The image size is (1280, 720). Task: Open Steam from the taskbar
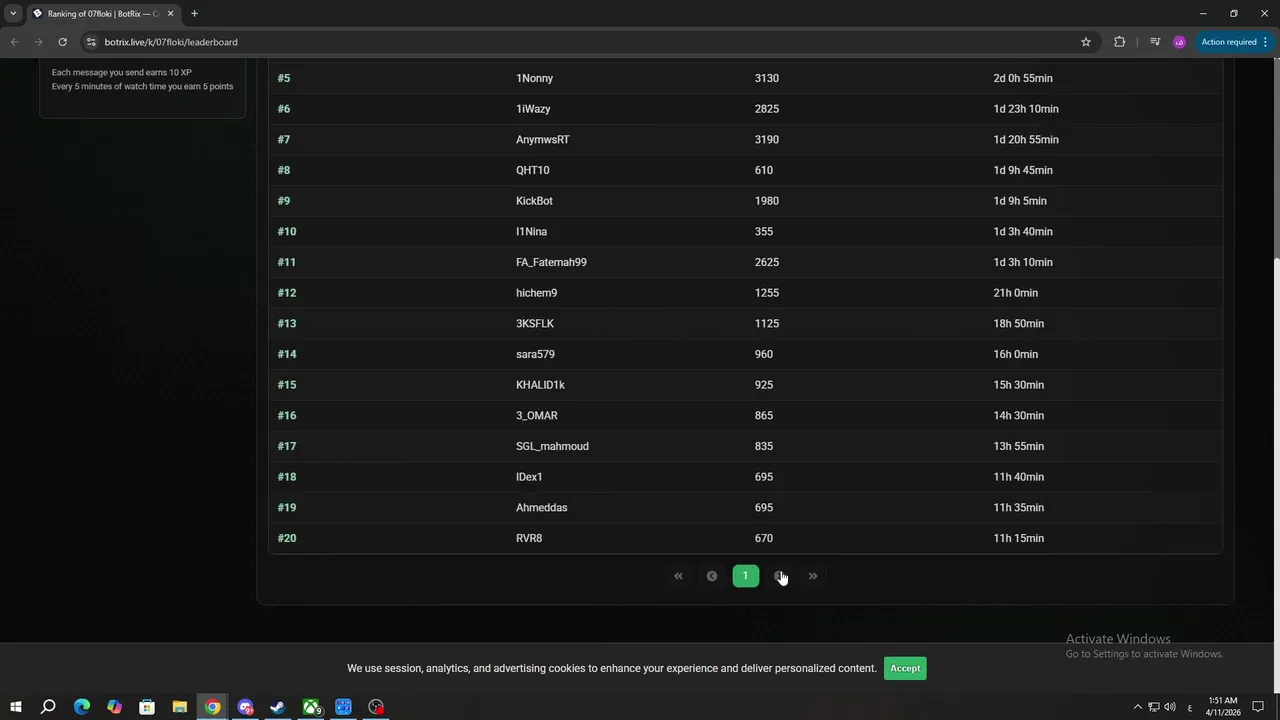tap(278, 707)
